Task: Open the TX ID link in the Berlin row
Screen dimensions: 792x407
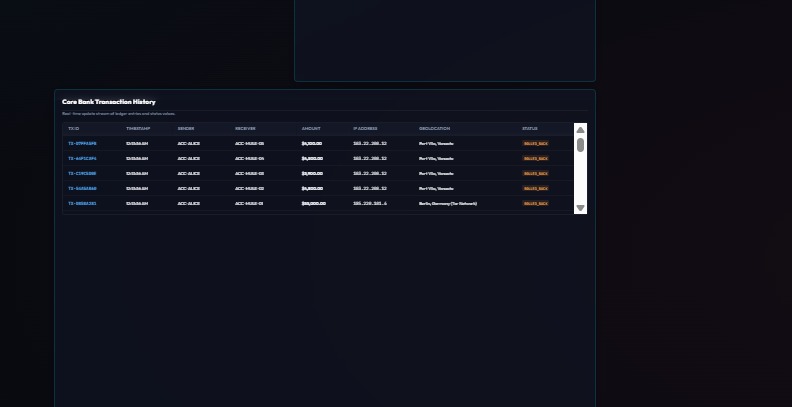Action: [82, 204]
